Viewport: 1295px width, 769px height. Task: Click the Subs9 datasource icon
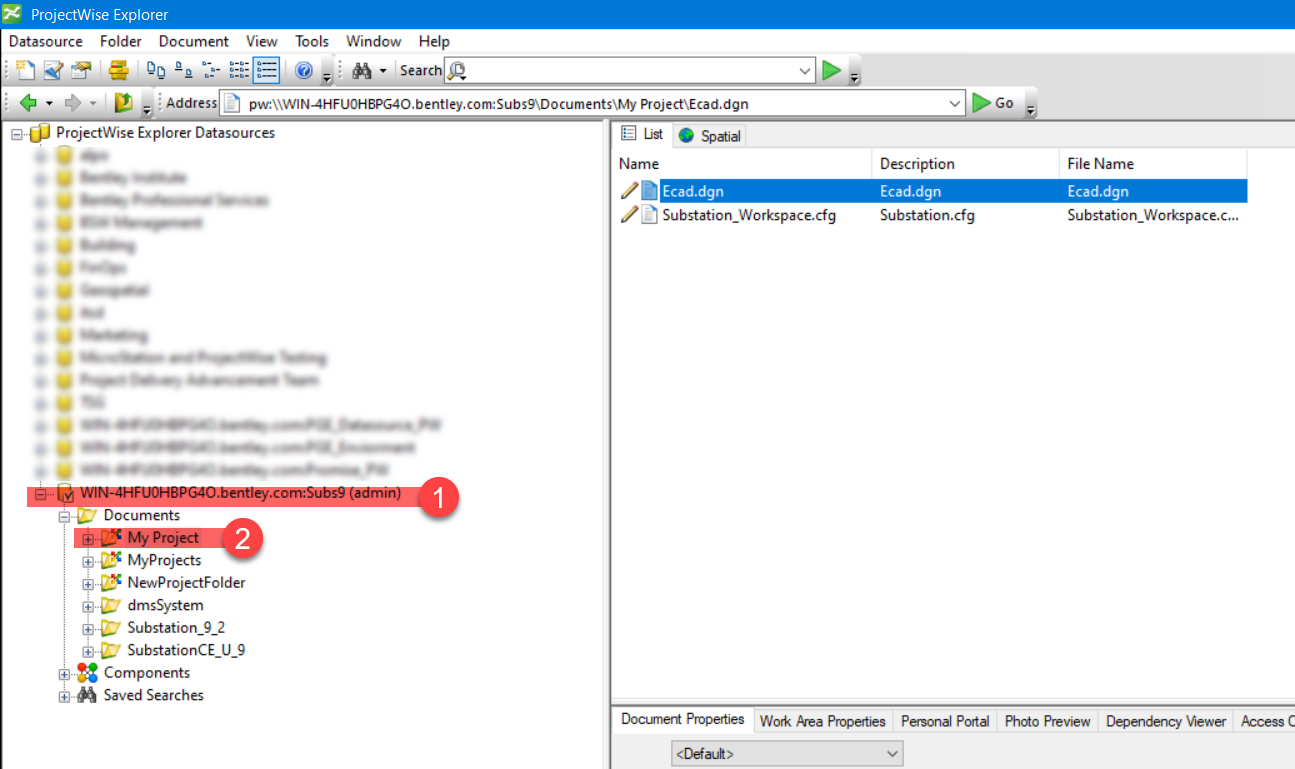(x=66, y=493)
